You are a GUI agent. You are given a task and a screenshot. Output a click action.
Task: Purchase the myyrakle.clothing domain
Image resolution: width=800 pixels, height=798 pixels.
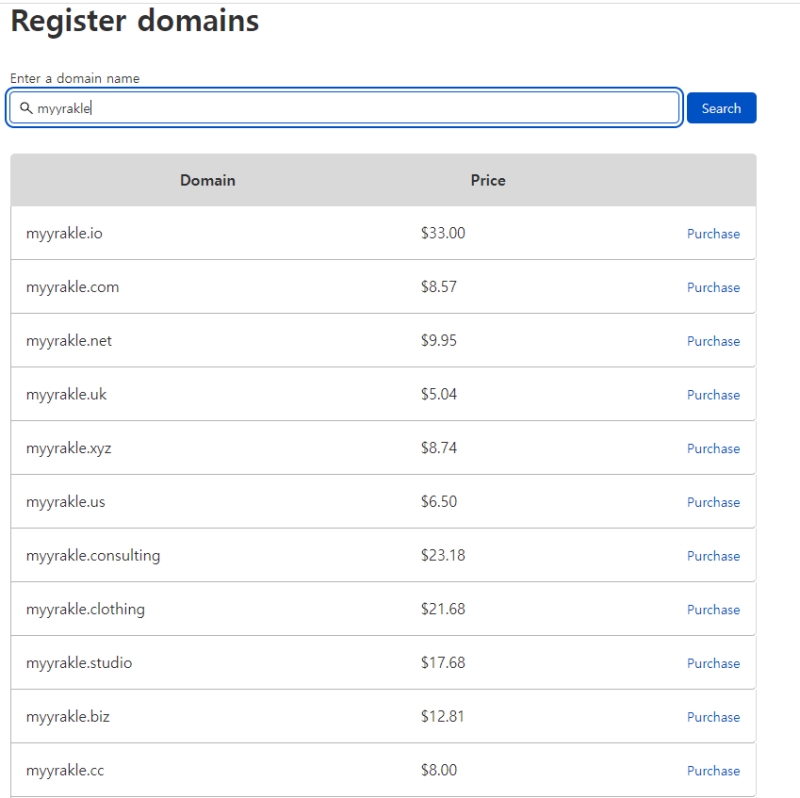click(713, 610)
